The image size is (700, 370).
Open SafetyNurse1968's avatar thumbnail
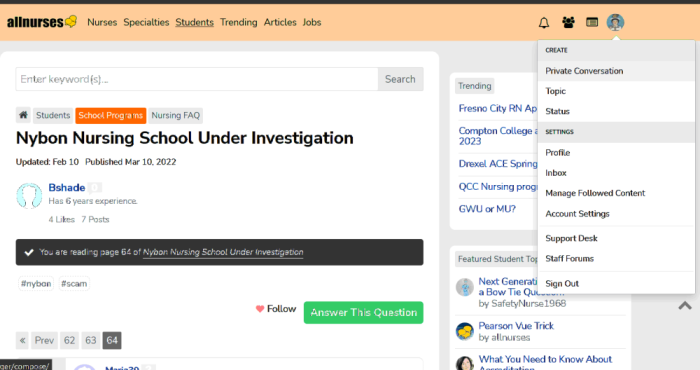click(x=465, y=287)
